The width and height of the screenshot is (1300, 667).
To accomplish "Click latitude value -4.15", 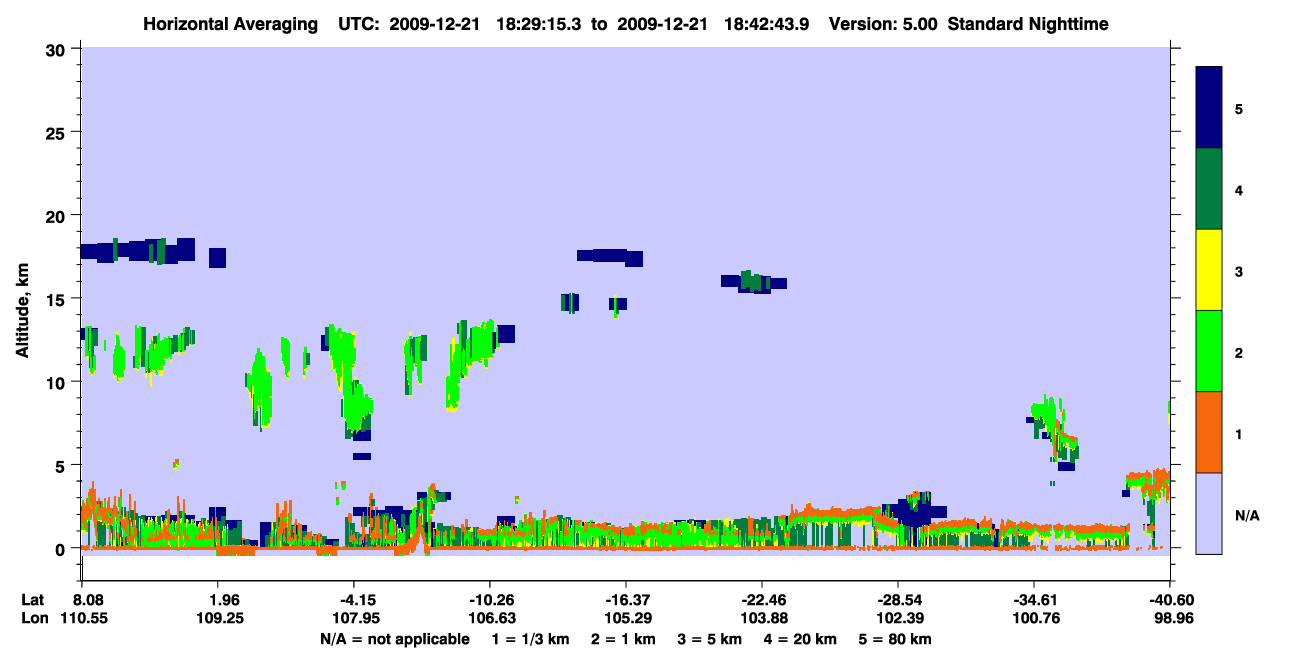I will [353, 600].
